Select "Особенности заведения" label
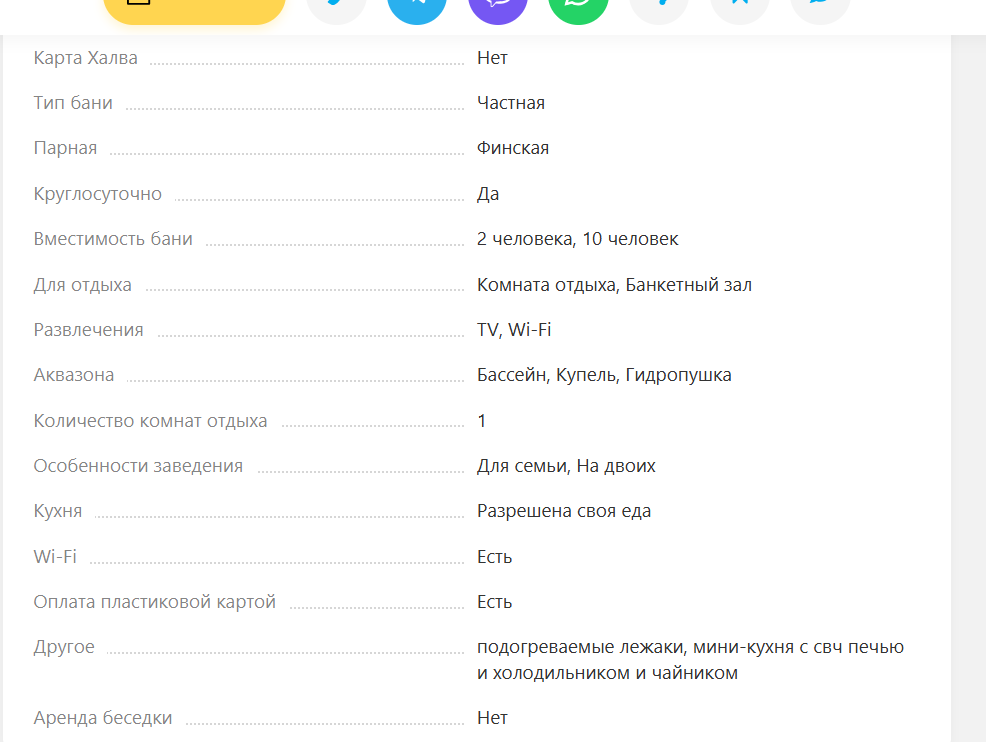Viewport: 986px width, 742px height. (x=138, y=466)
